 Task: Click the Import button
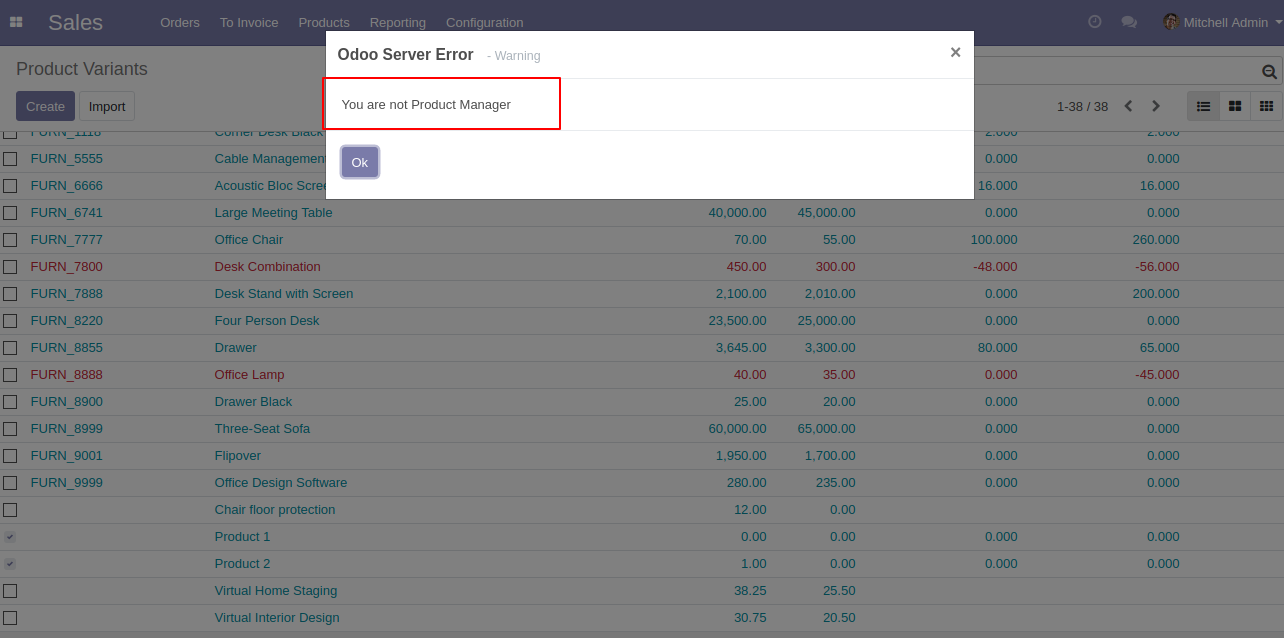click(x=107, y=106)
